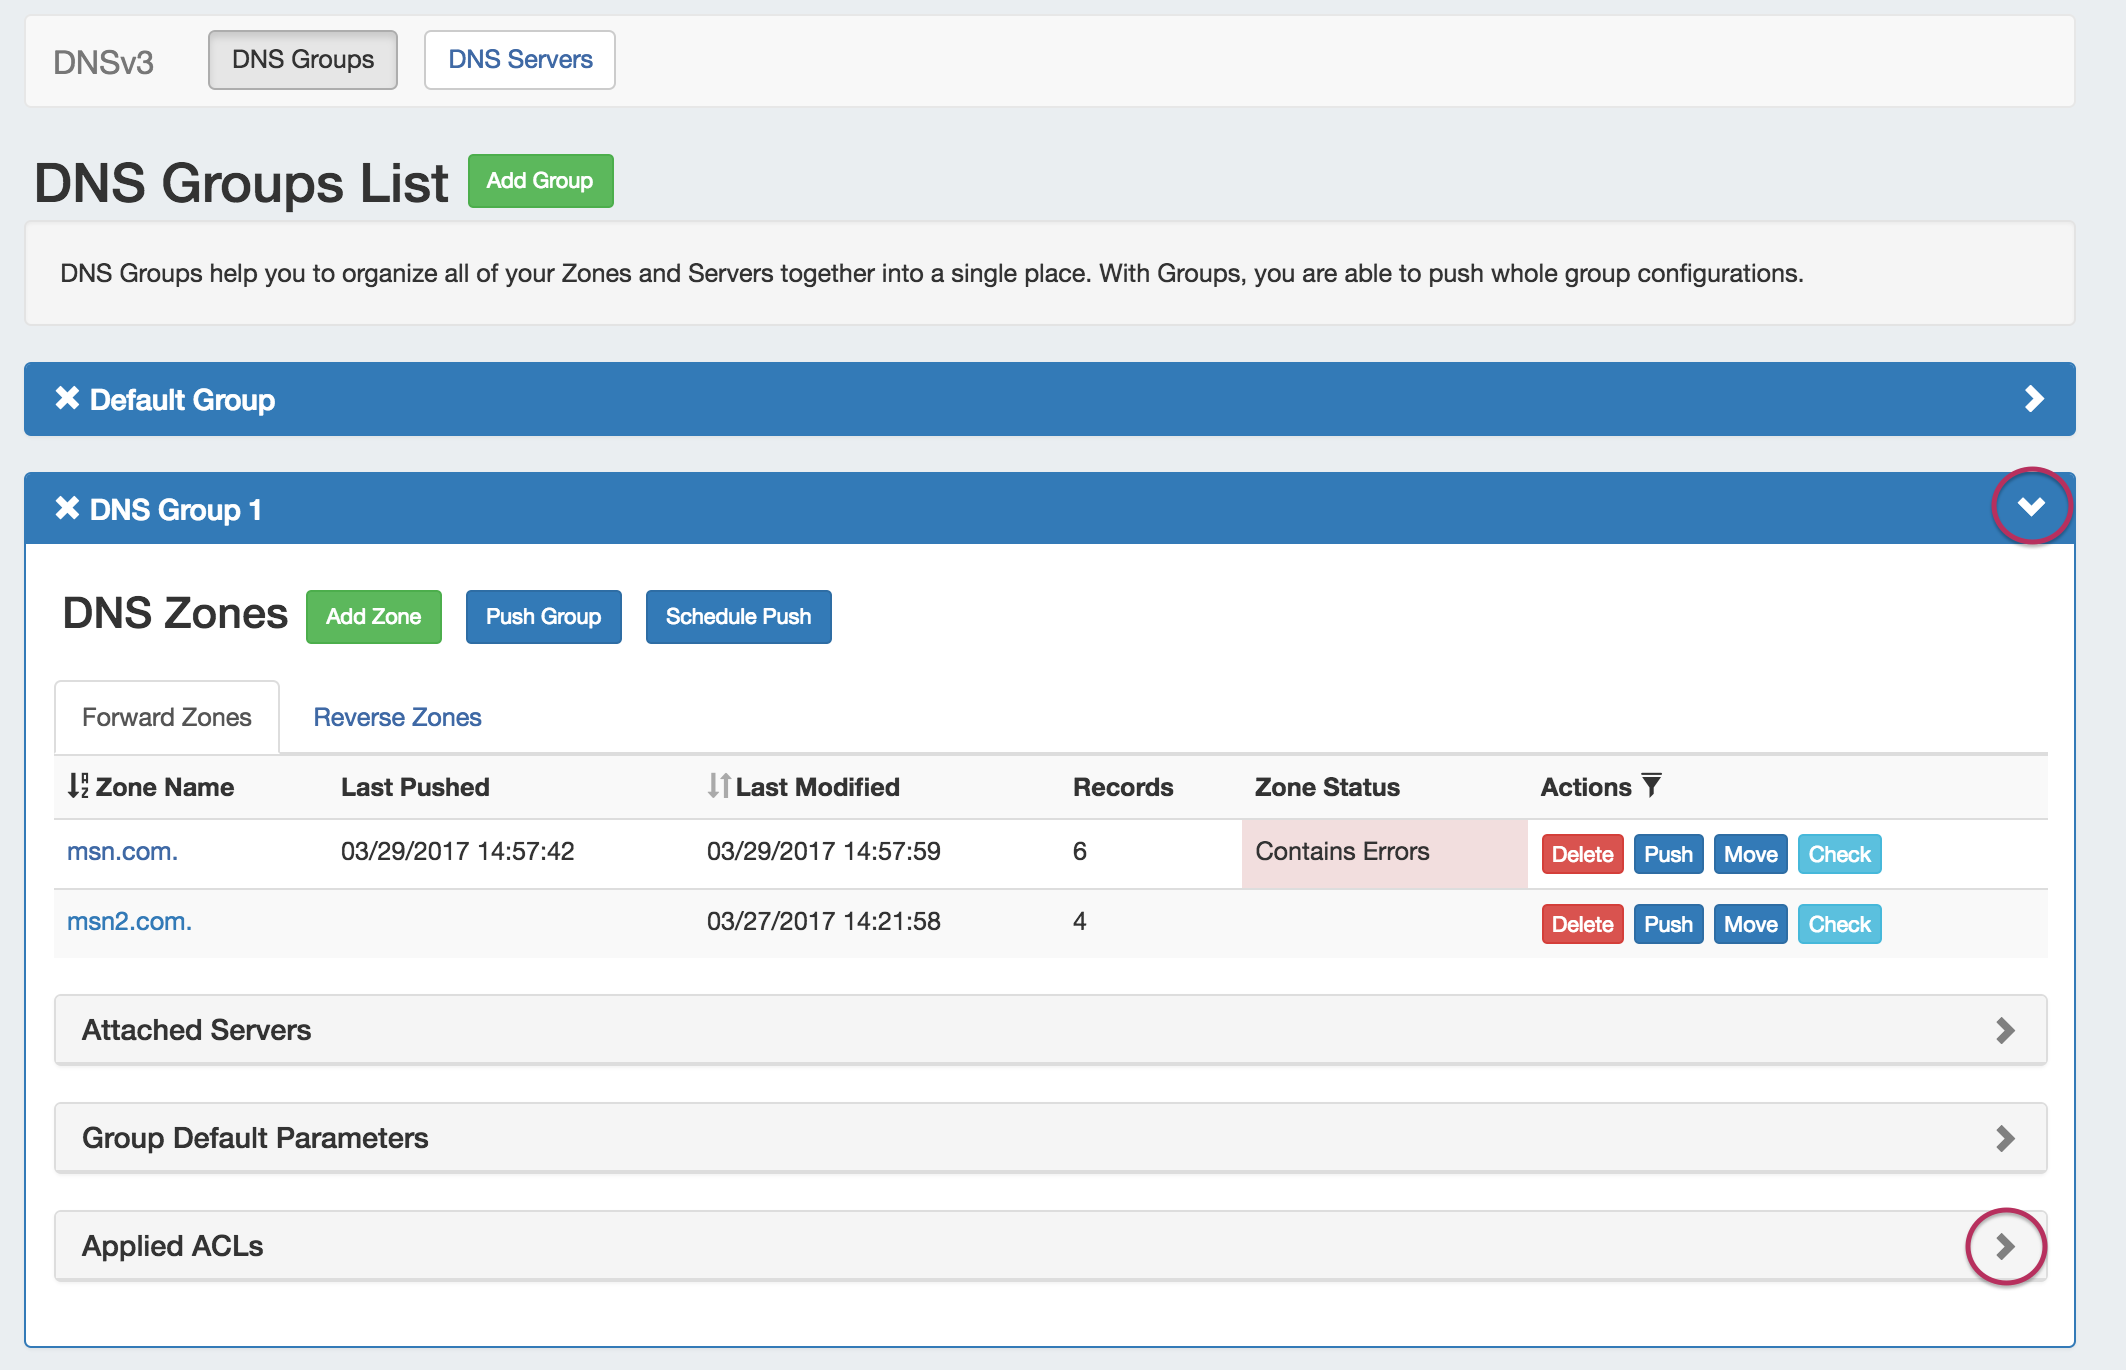The height and width of the screenshot is (1370, 2126).
Task: Click the X icon beside Default Group
Action: (x=67, y=398)
